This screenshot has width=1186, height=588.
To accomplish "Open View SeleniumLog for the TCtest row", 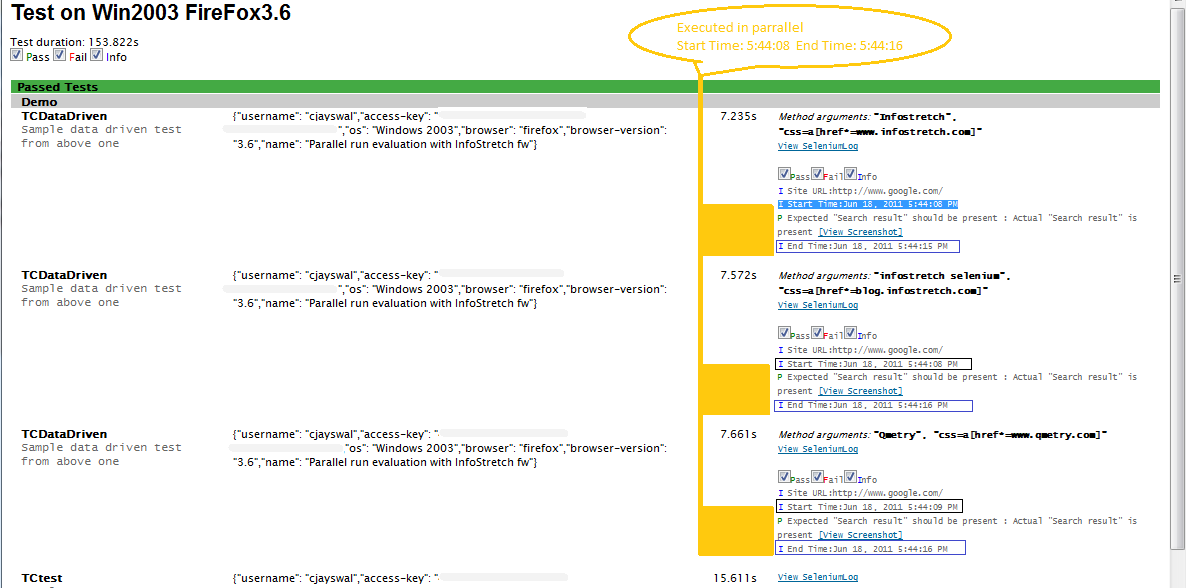I will tap(817, 577).
